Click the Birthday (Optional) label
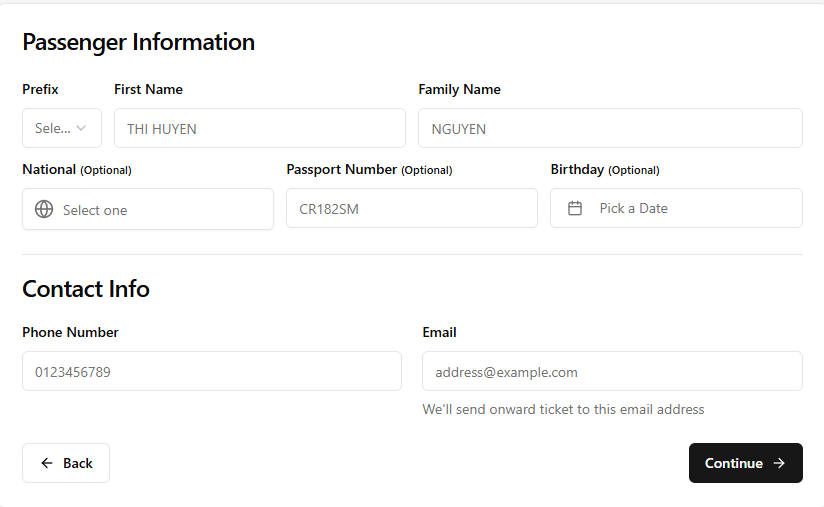Screen dimensions: 824x507 tap(605, 170)
